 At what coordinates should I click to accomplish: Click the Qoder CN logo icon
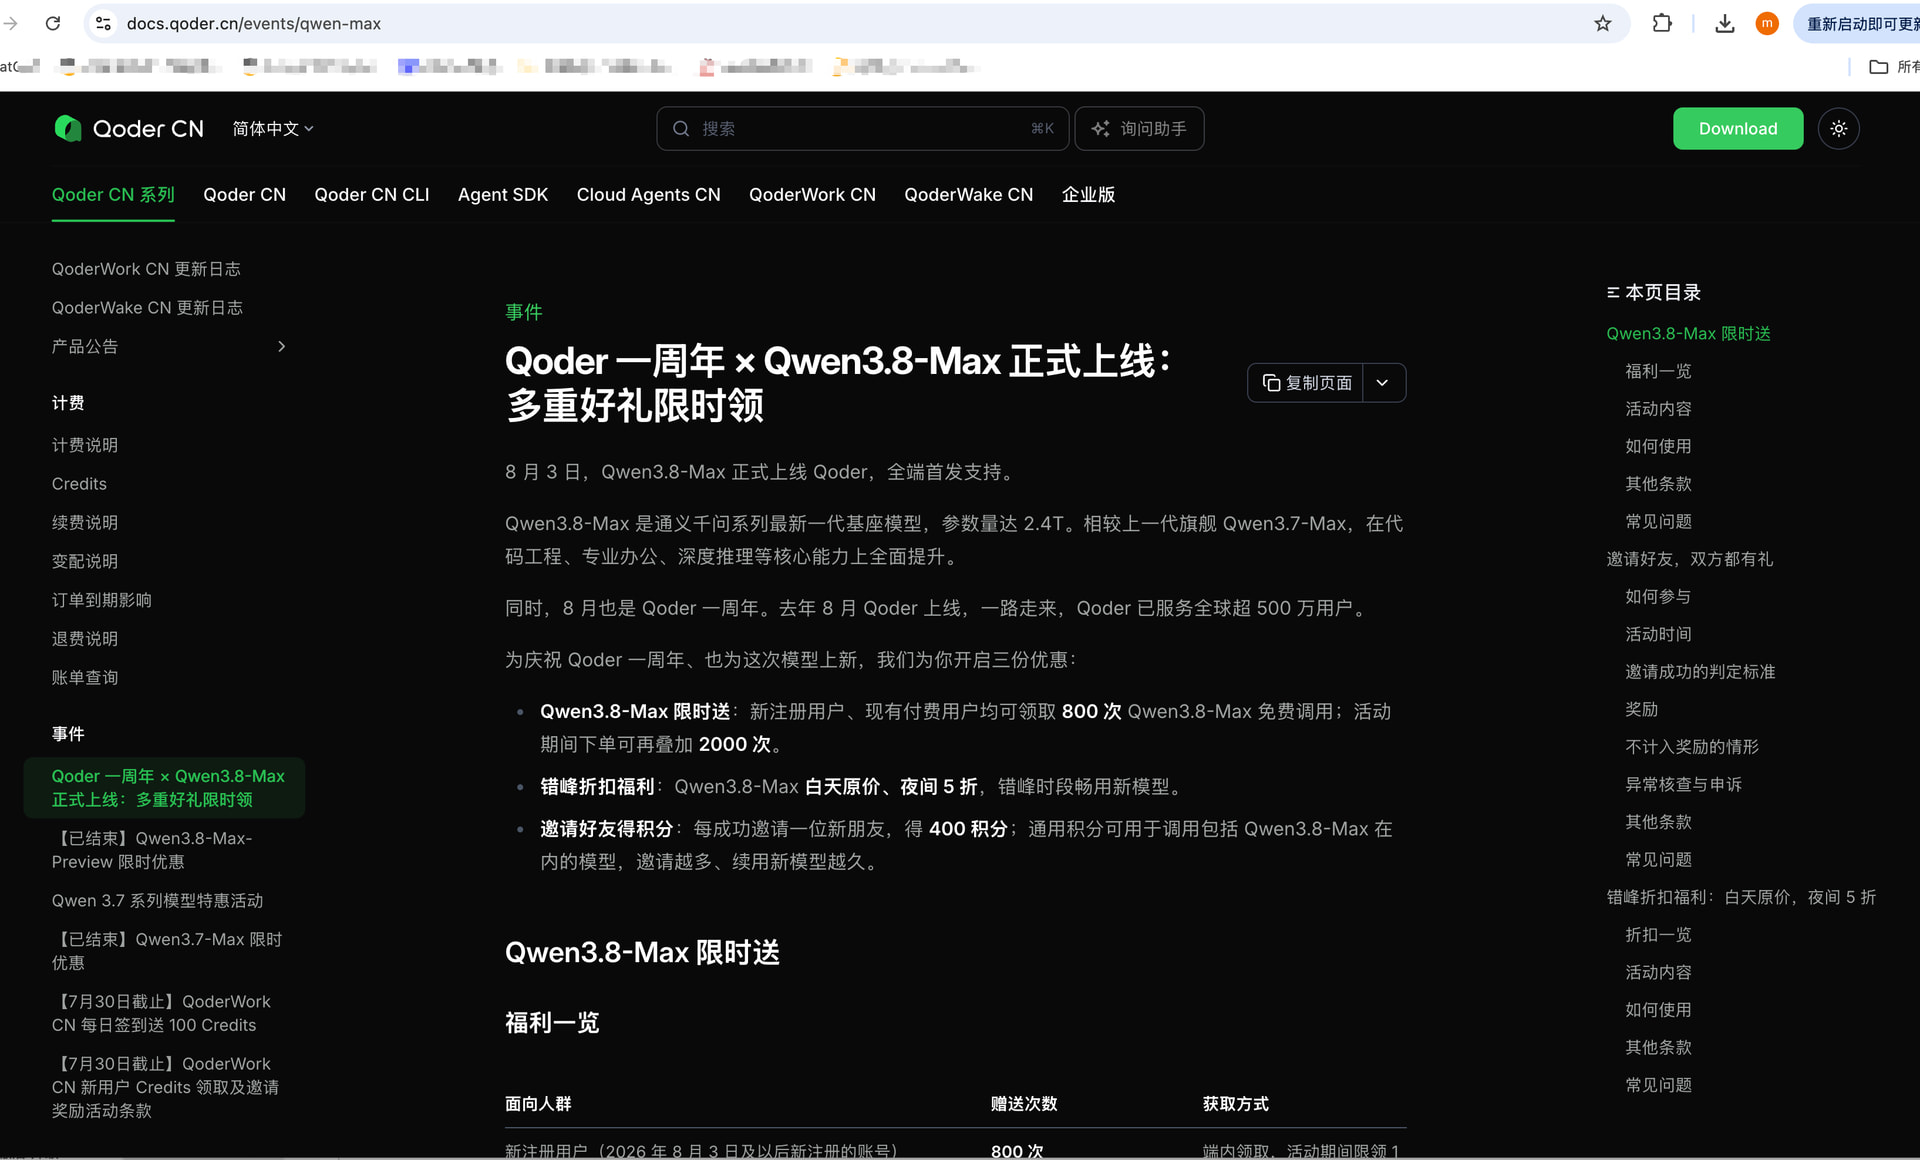click(68, 129)
